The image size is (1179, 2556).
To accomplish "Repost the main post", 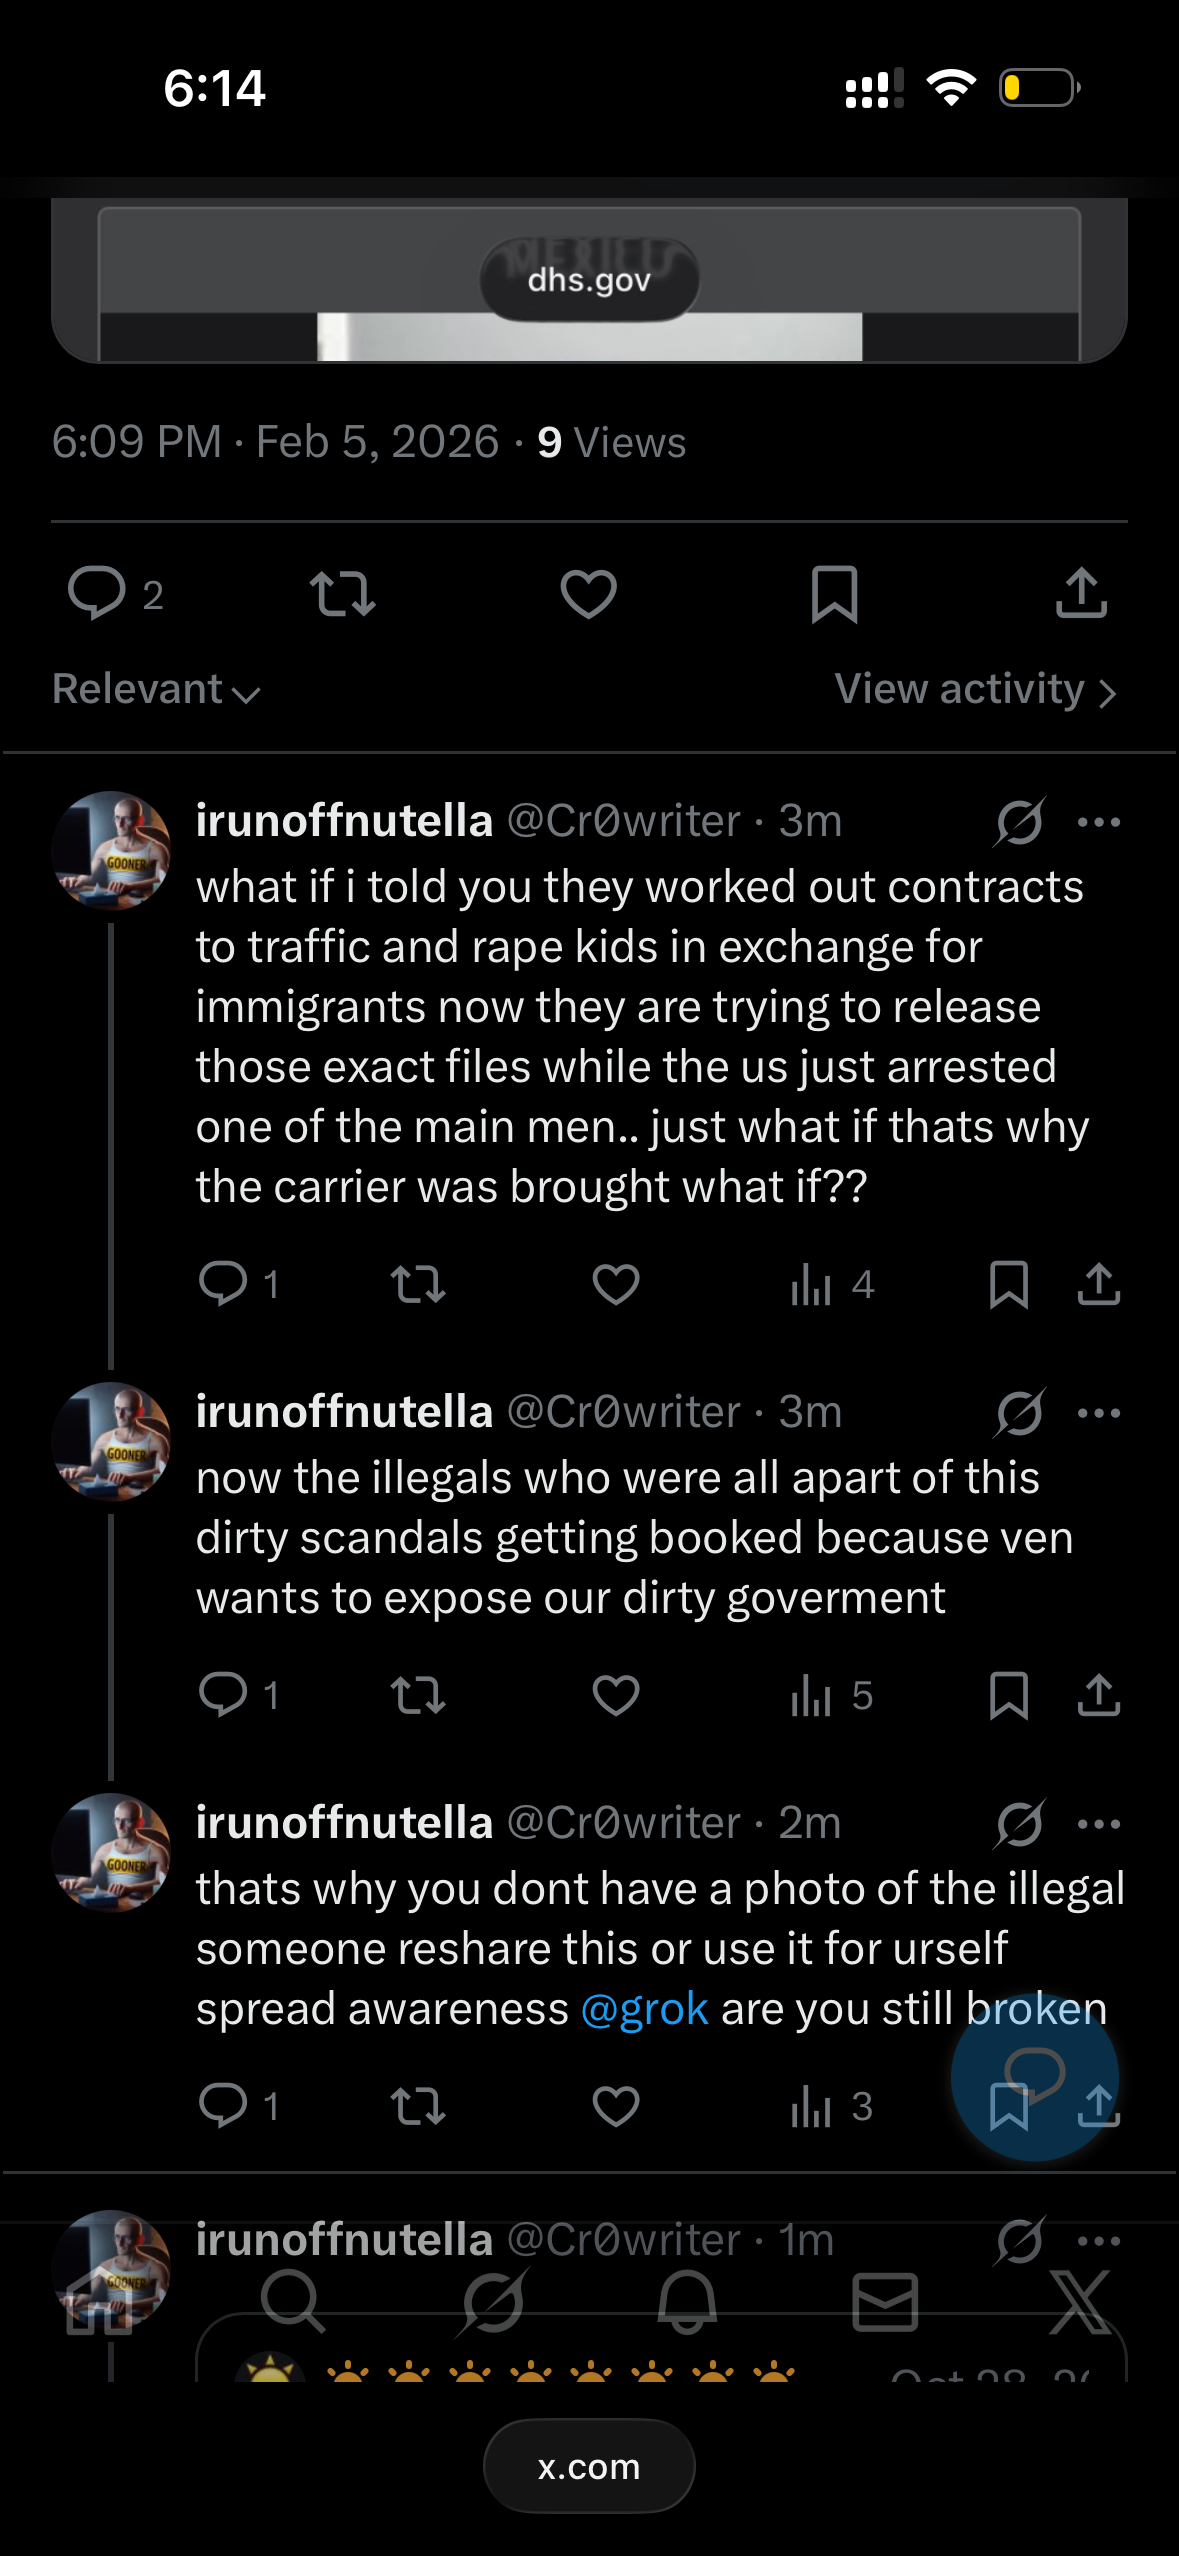I will pyautogui.click(x=342, y=594).
